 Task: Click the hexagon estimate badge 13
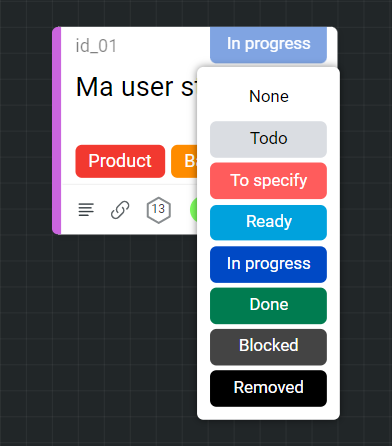(x=159, y=210)
